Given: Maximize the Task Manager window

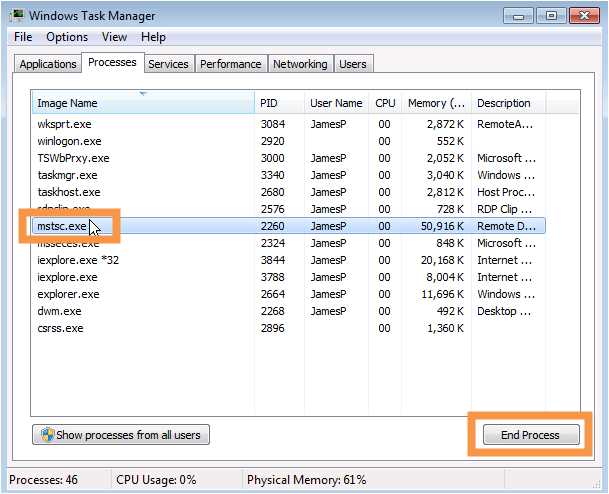Looking at the screenshot, I should click(551, 16).
